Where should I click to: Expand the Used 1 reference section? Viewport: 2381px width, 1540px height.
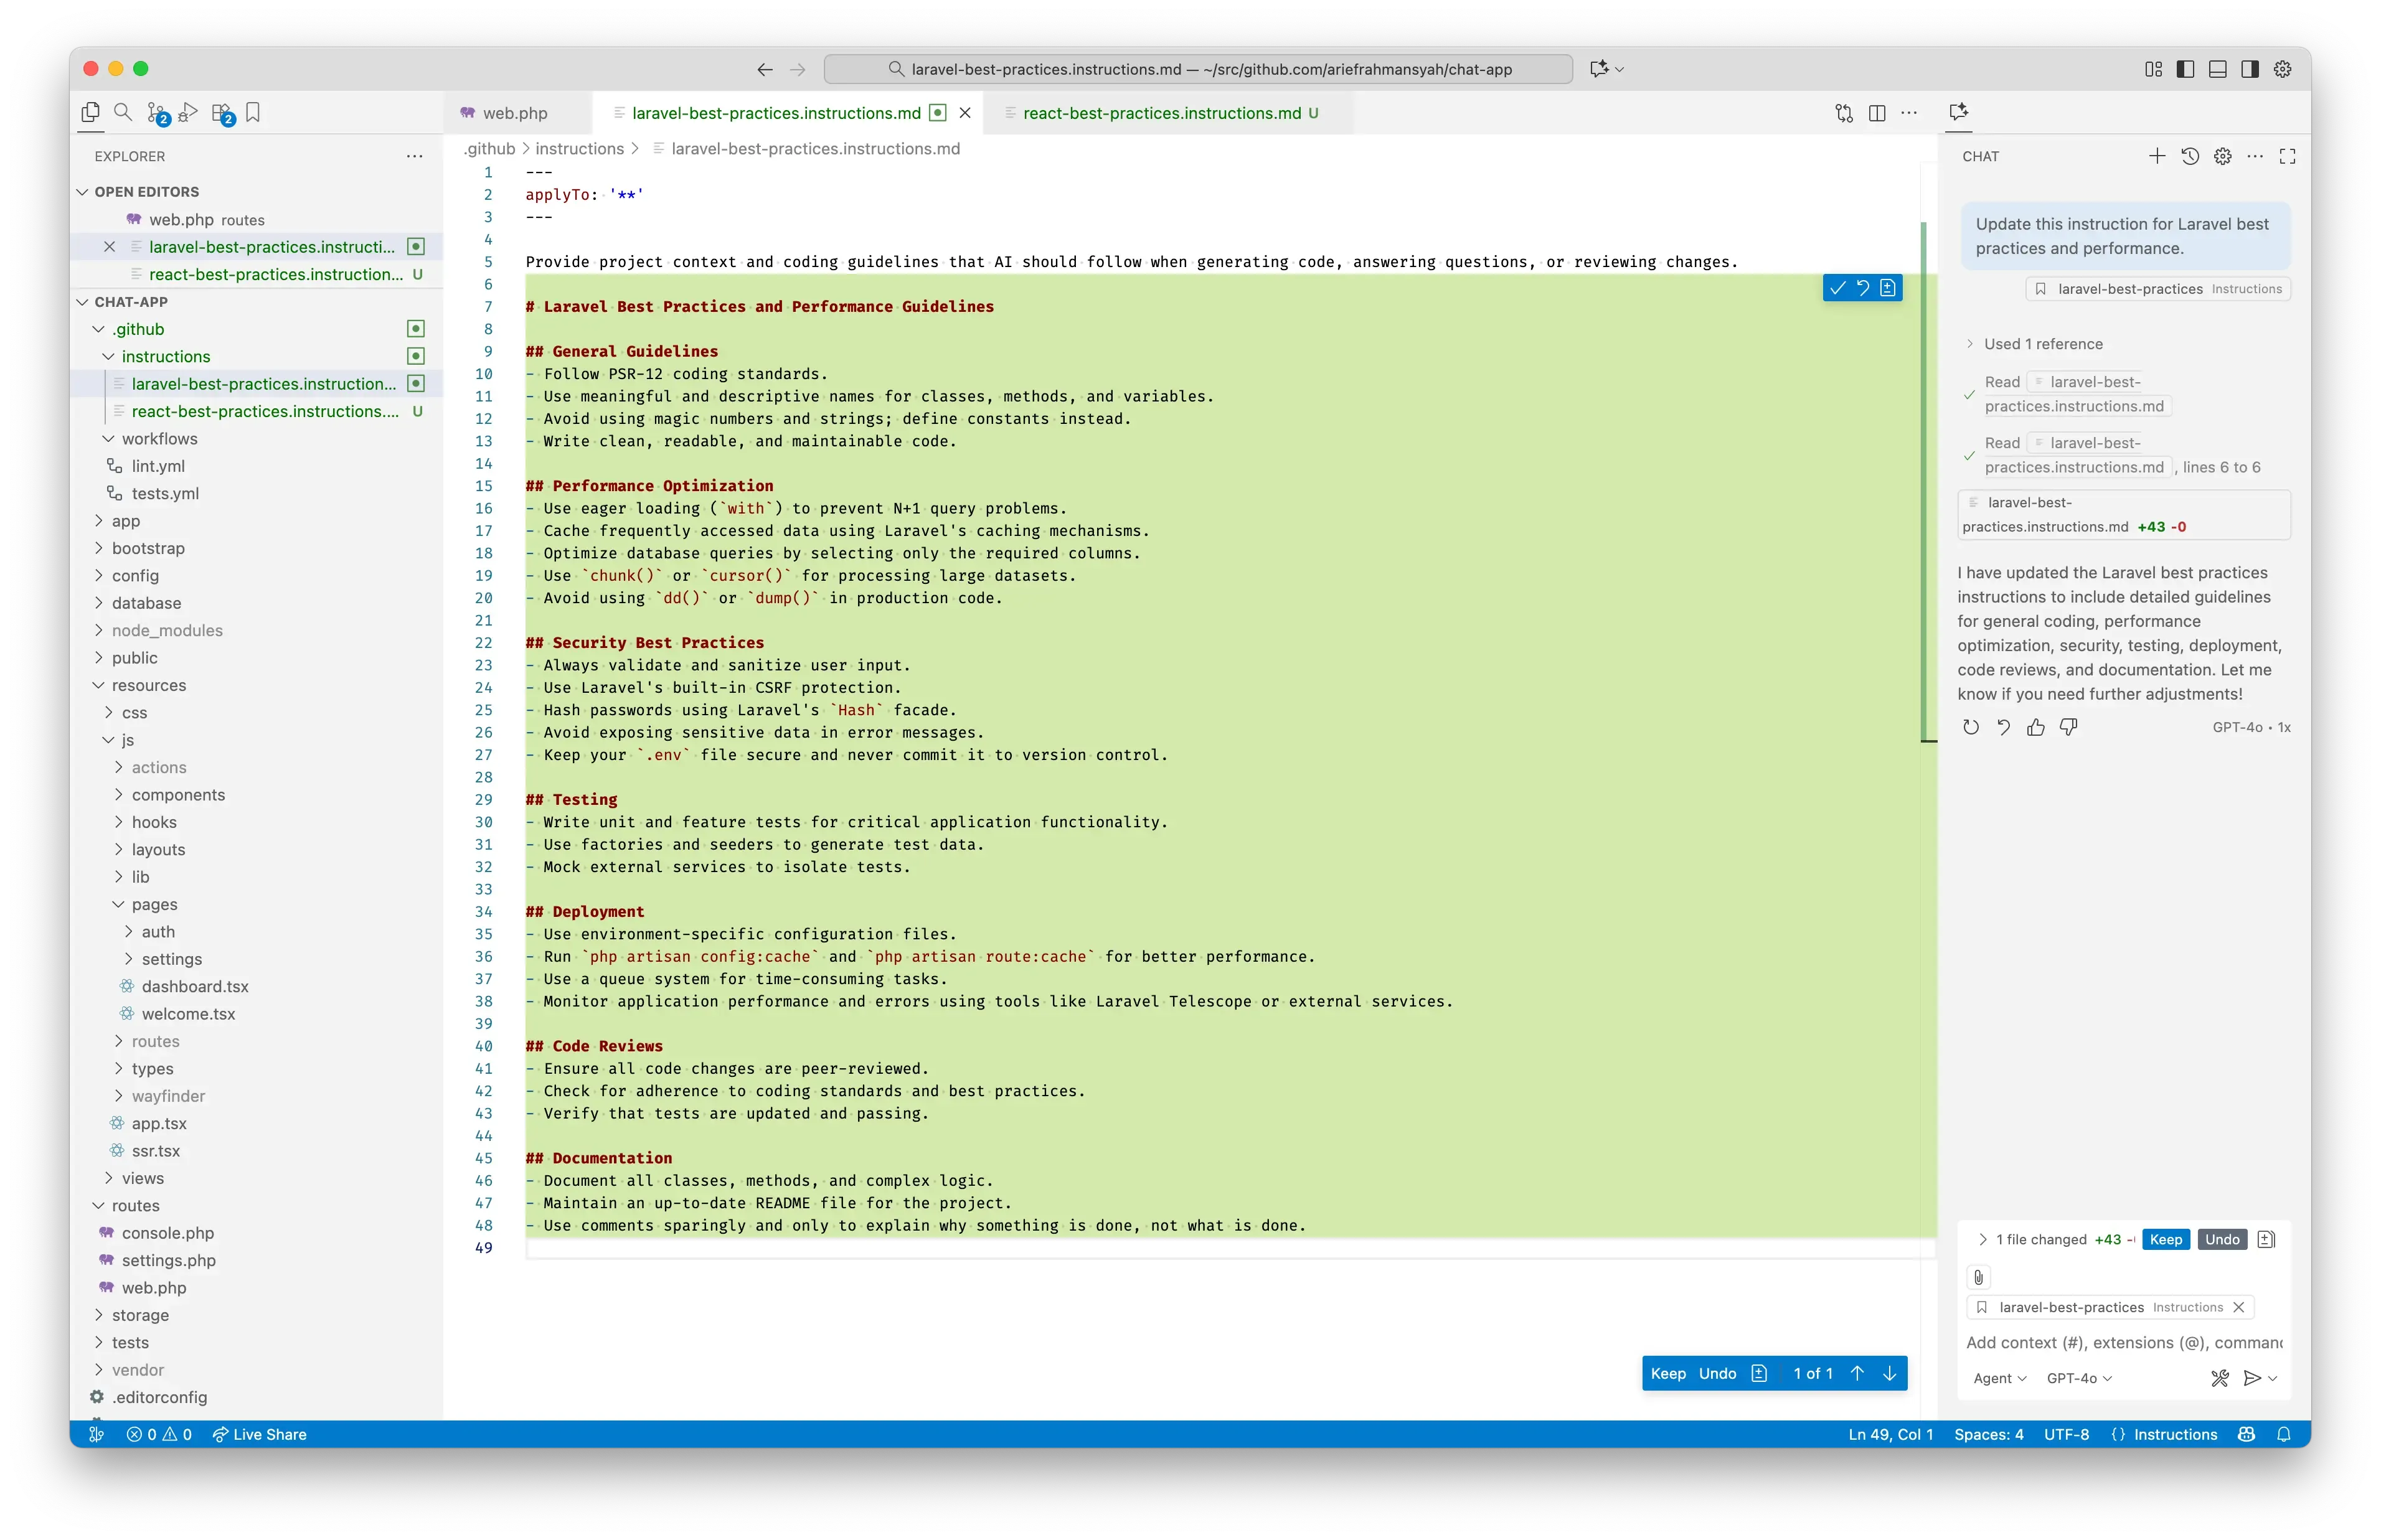[x=2043, y=344]
